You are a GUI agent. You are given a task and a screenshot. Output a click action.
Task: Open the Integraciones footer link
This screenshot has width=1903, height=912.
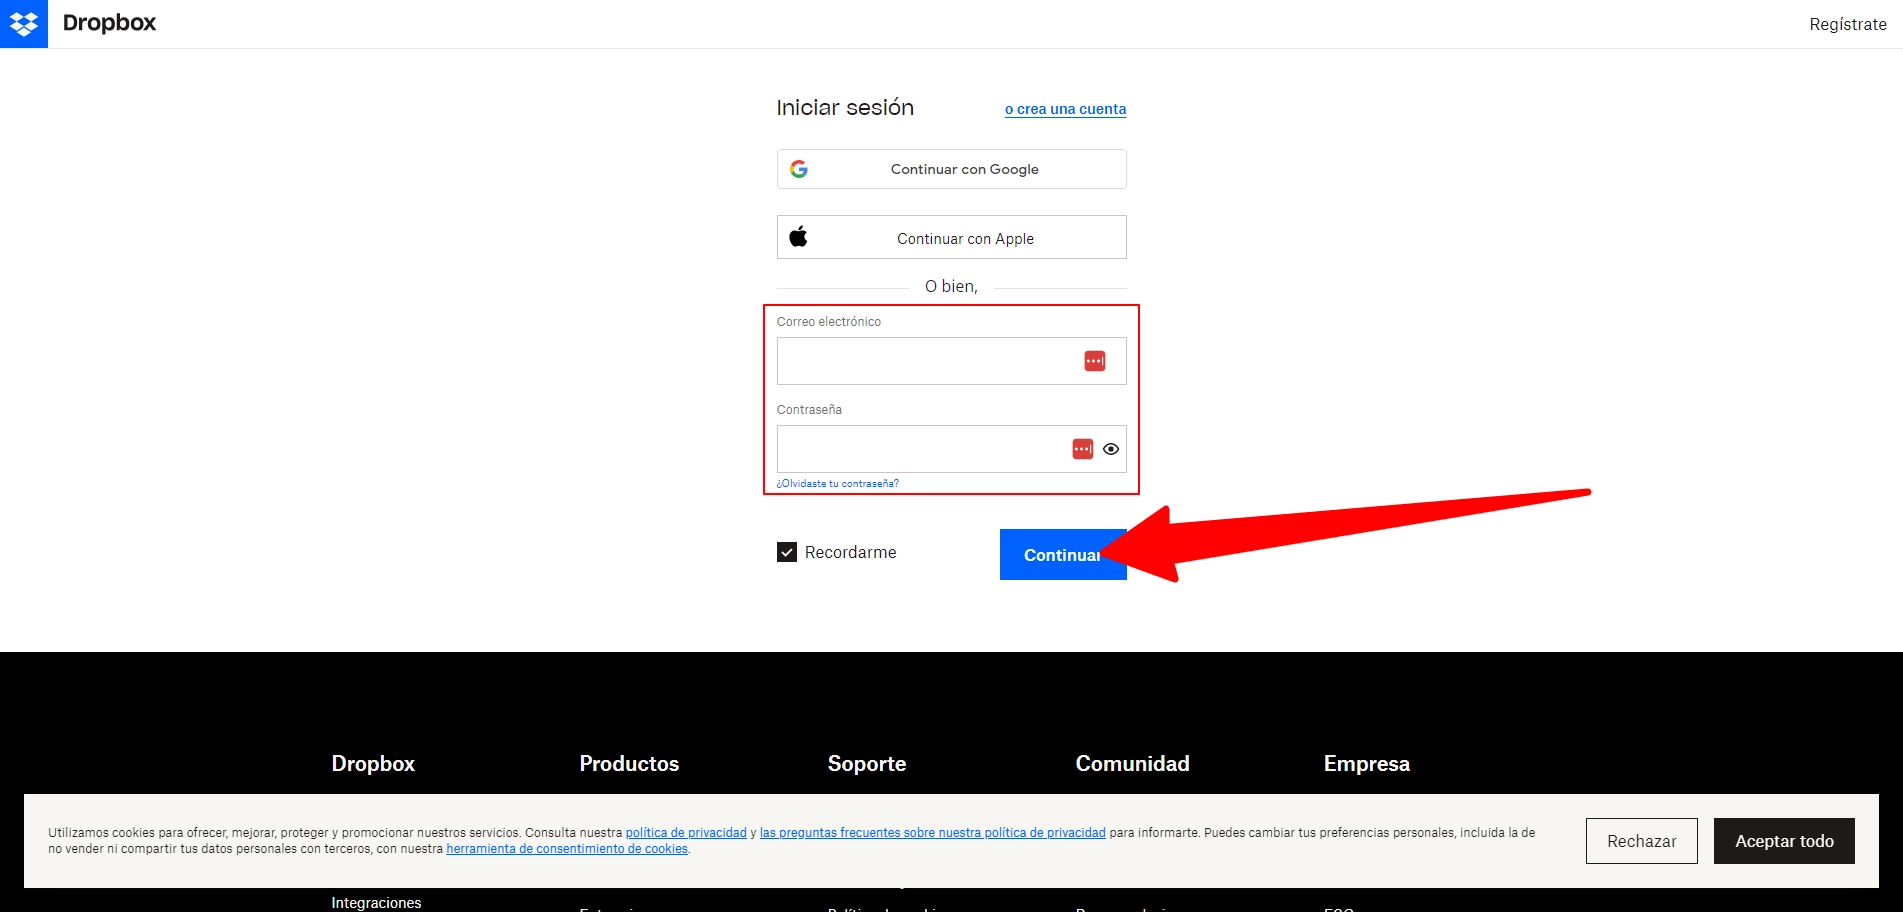377,901
